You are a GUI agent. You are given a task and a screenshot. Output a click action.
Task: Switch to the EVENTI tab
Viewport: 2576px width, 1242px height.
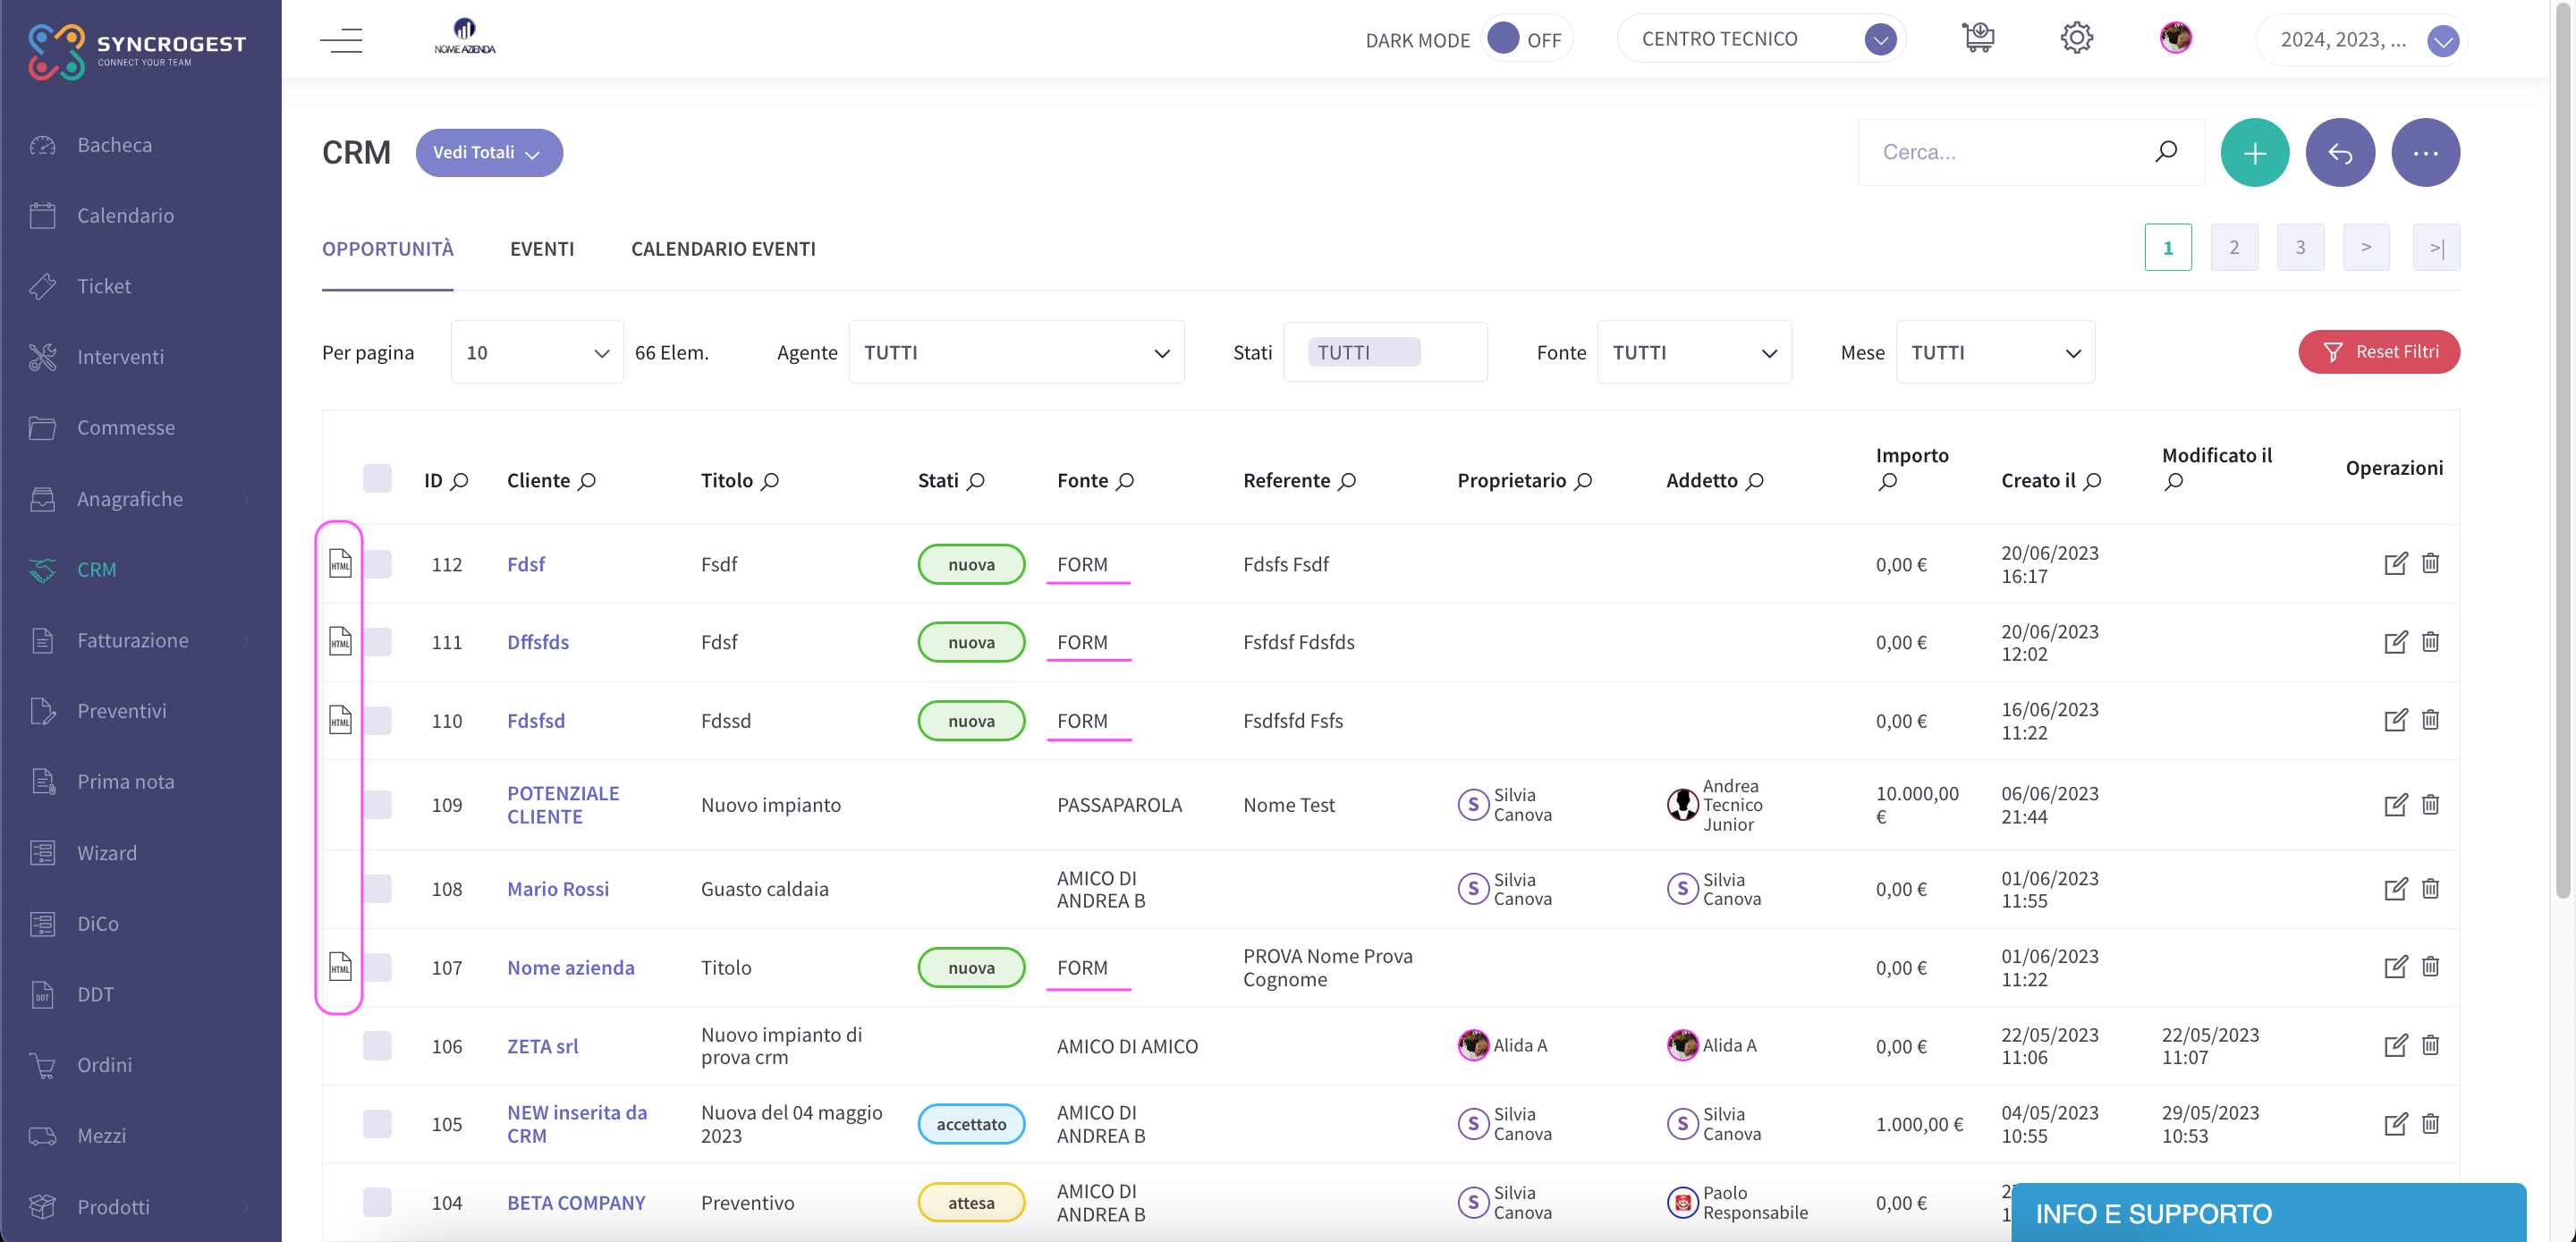(x=542, y=249)
